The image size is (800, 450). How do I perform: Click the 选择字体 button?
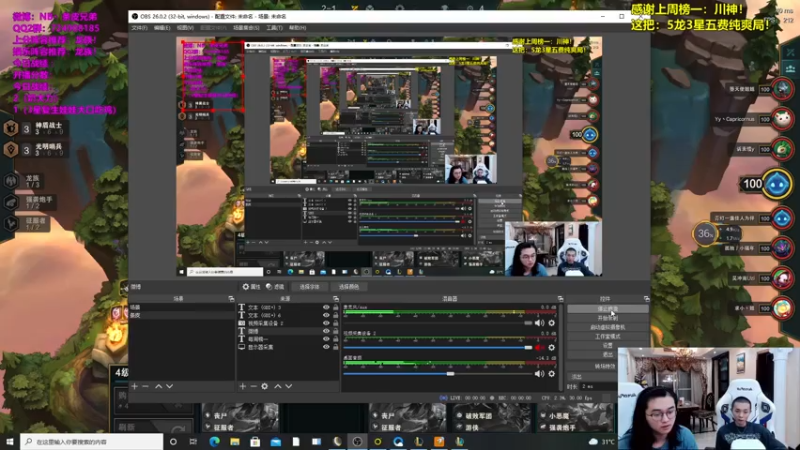309,287
